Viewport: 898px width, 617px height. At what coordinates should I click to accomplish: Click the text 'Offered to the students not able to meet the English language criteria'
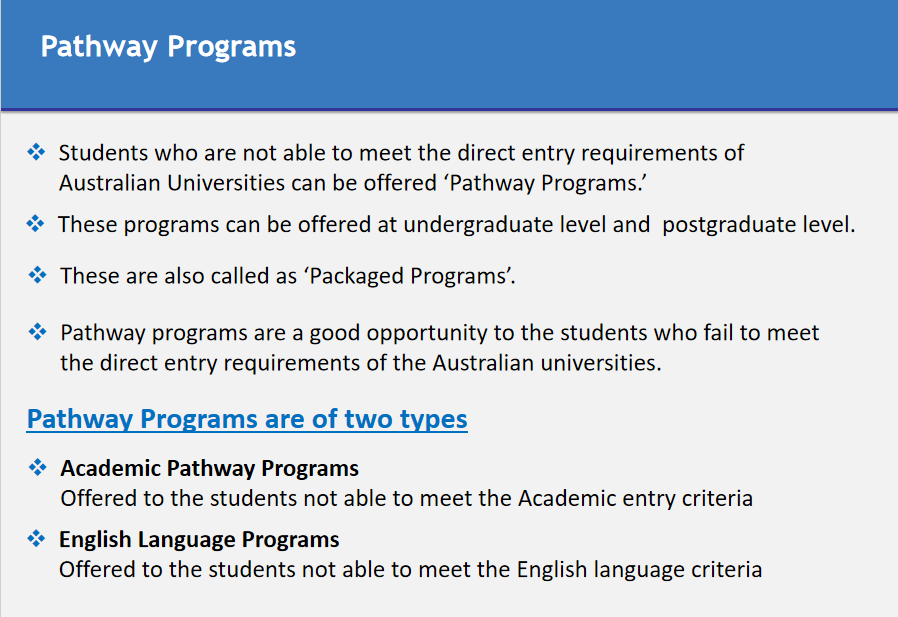click(411, 569)
